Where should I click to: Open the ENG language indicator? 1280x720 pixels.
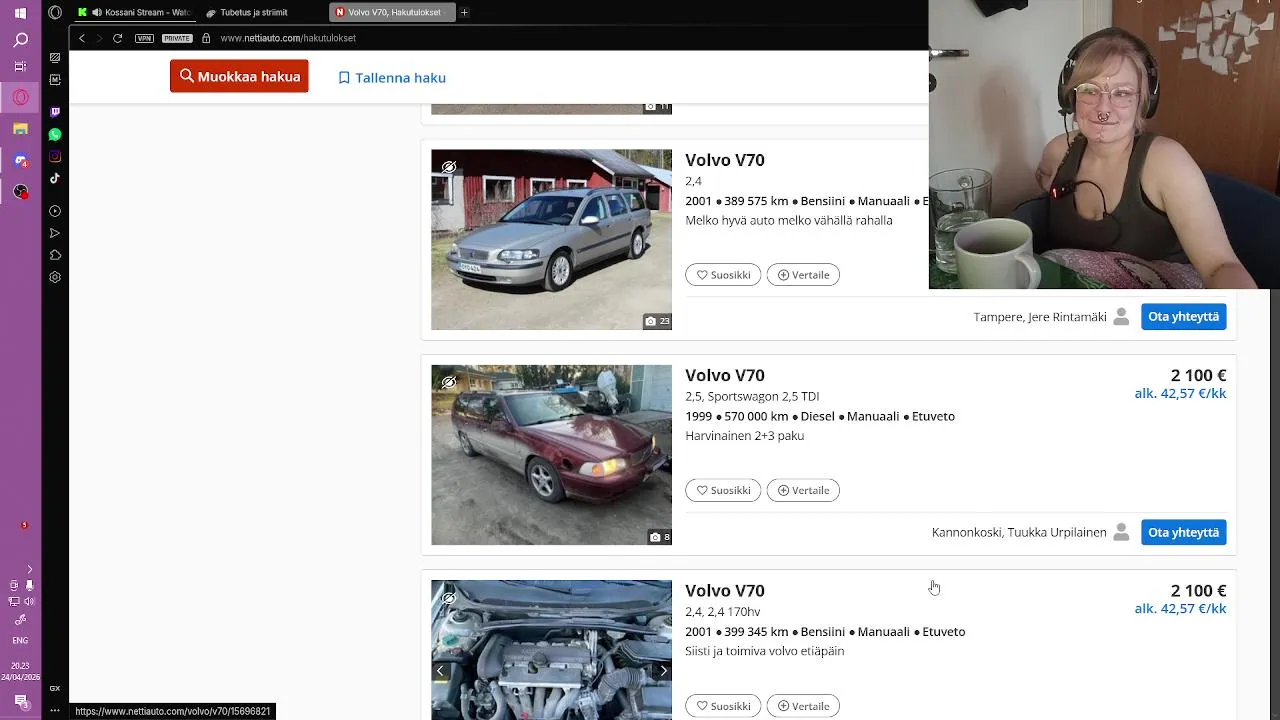coord(20,640)
